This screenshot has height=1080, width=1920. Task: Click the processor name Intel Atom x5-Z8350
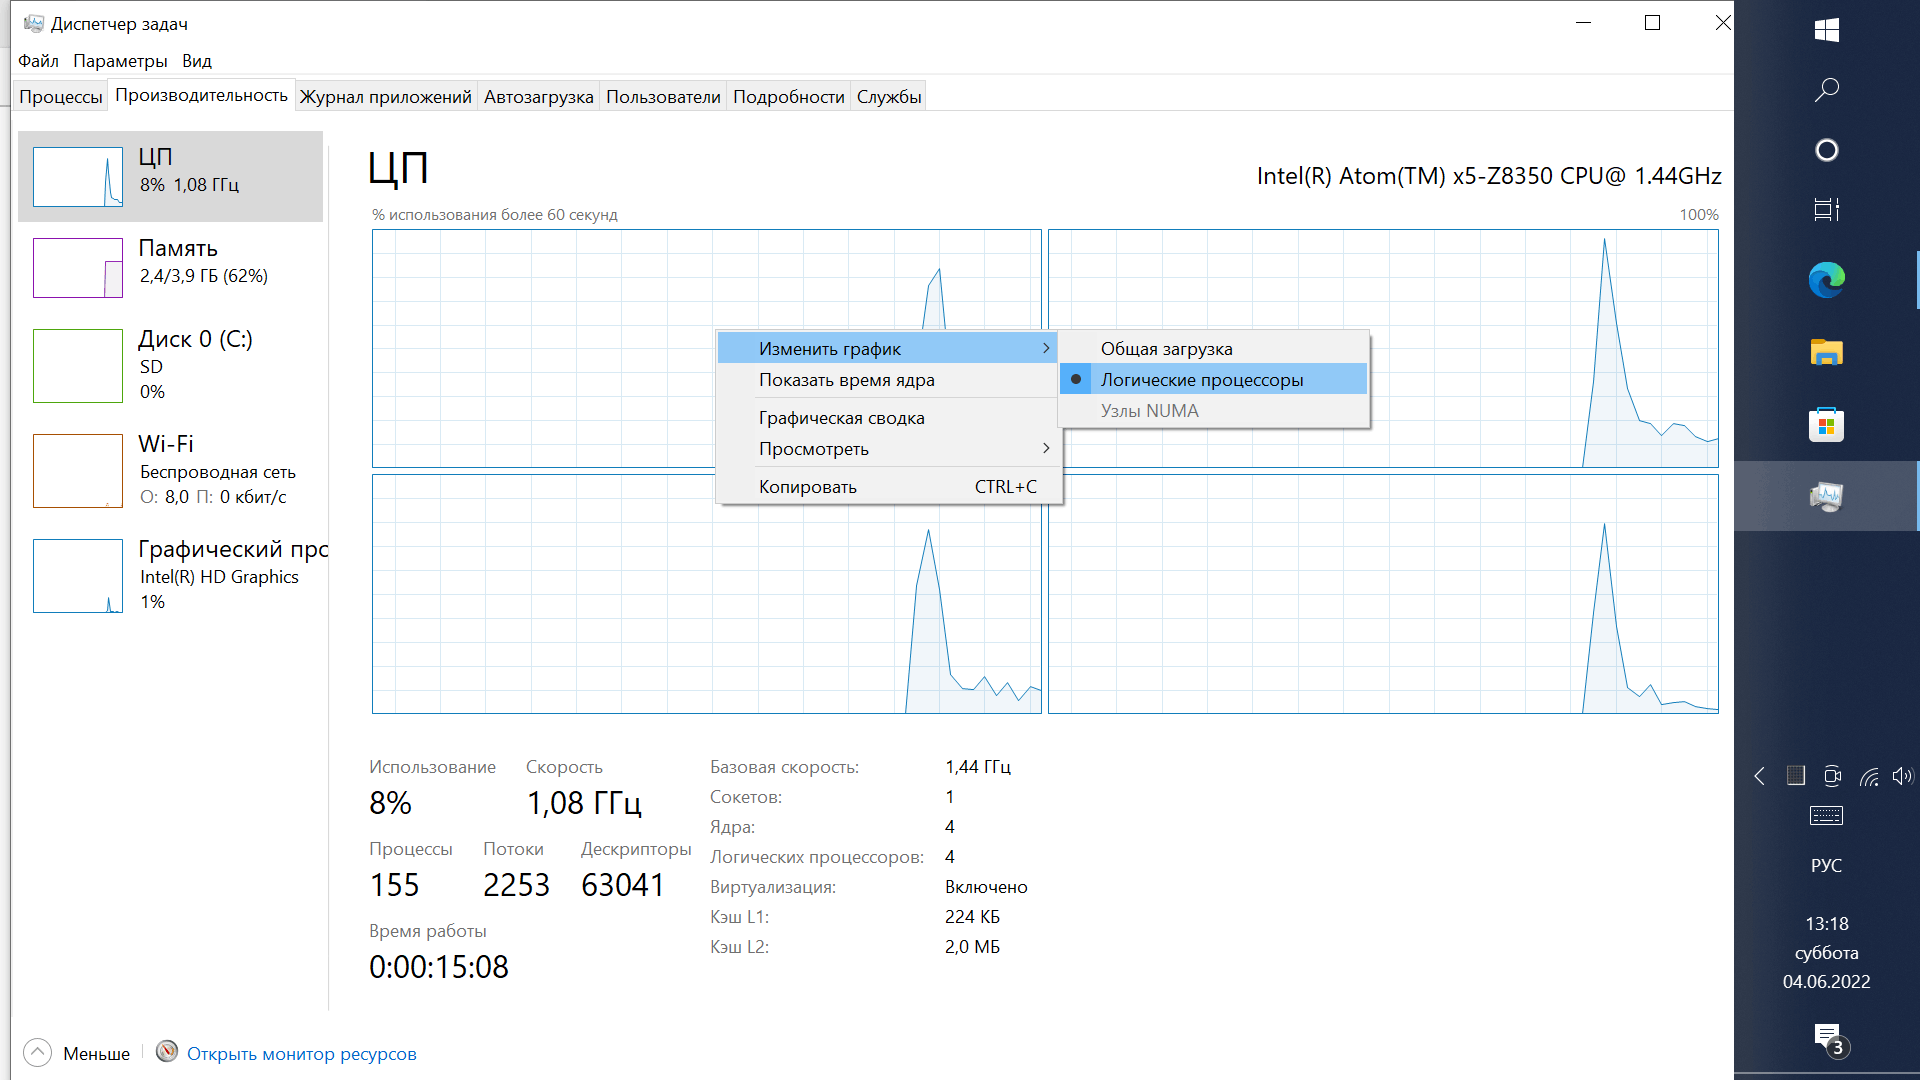tap(1489, 176)
